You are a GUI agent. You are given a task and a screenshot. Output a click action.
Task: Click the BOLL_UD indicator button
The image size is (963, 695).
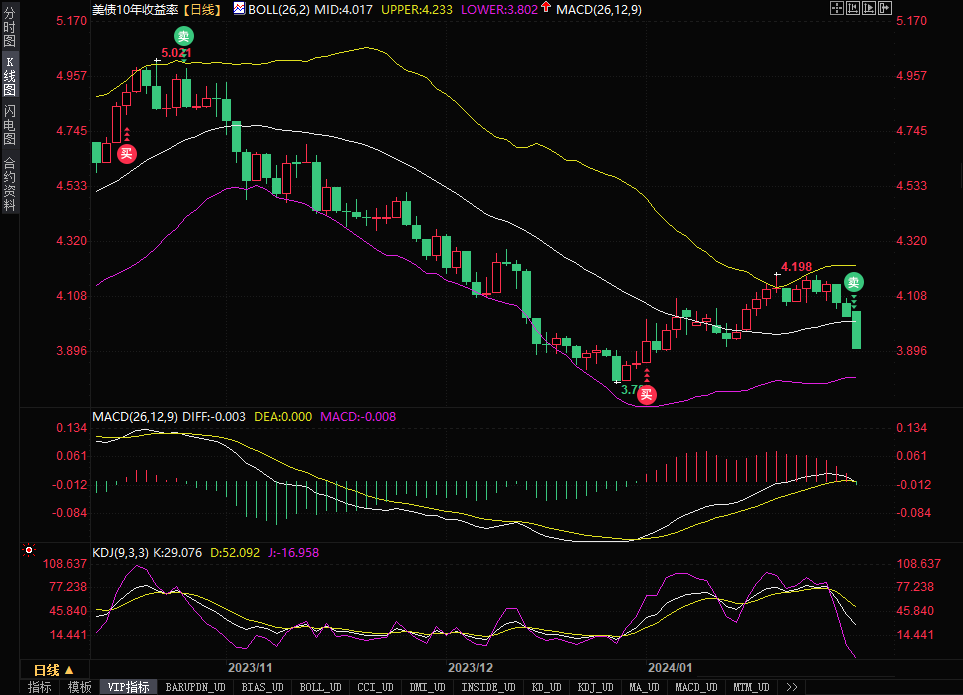(320, 687)
